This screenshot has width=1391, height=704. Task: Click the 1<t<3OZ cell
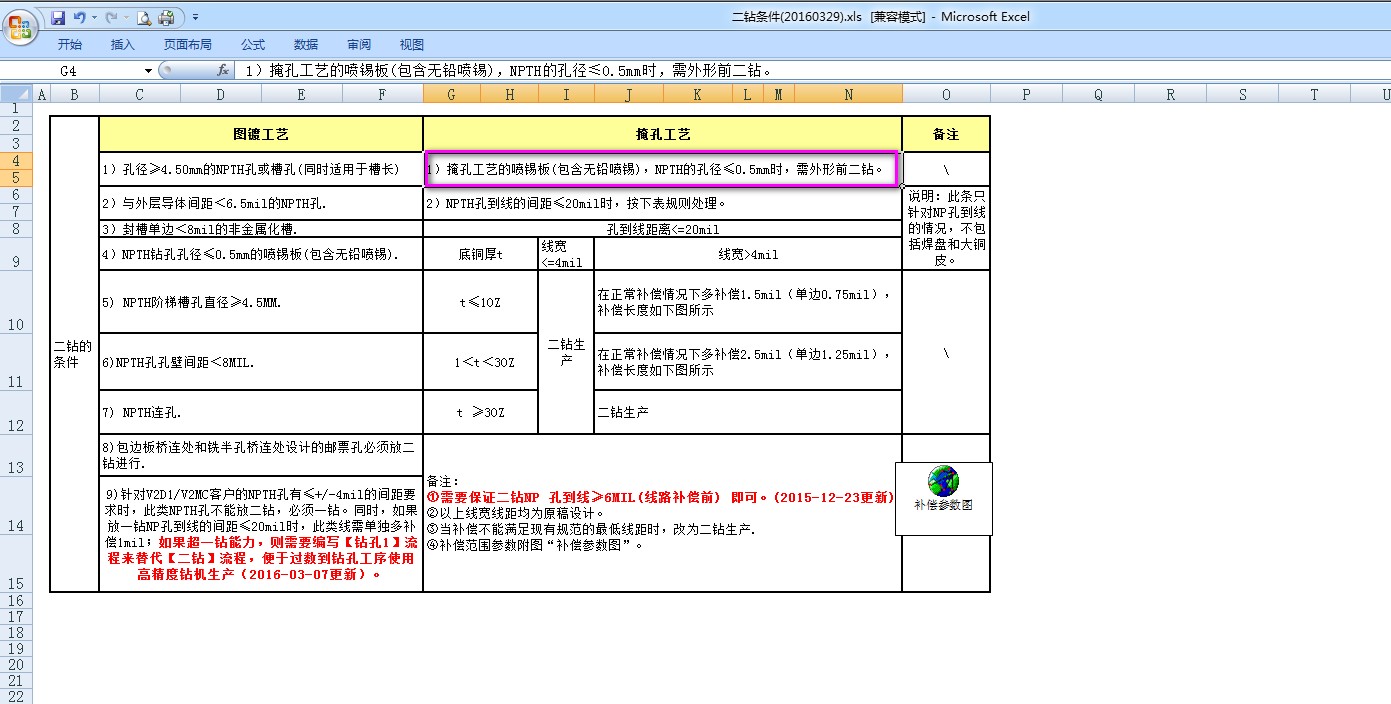click(481, 362)
